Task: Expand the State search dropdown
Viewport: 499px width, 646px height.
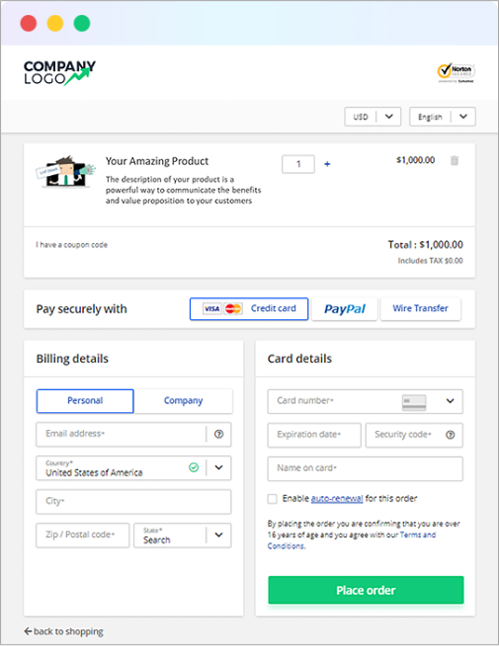Action: coord(219,535)
